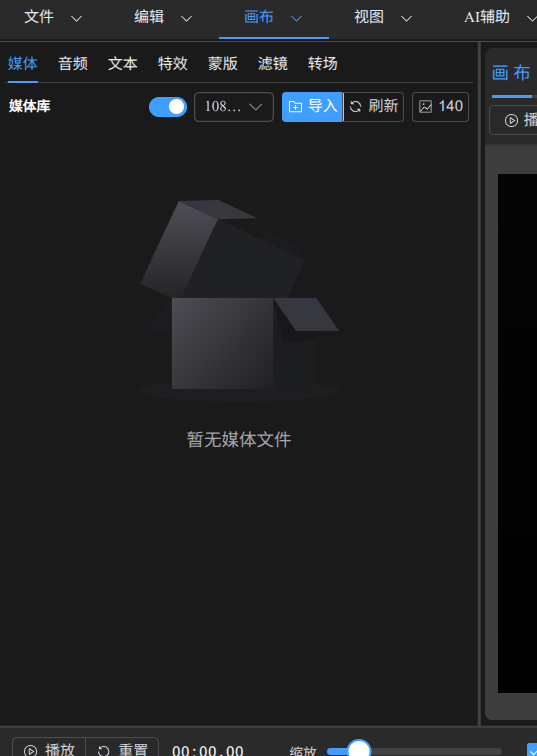
Task: Expand the 文件 menu chevron
Action: [76, 19]
